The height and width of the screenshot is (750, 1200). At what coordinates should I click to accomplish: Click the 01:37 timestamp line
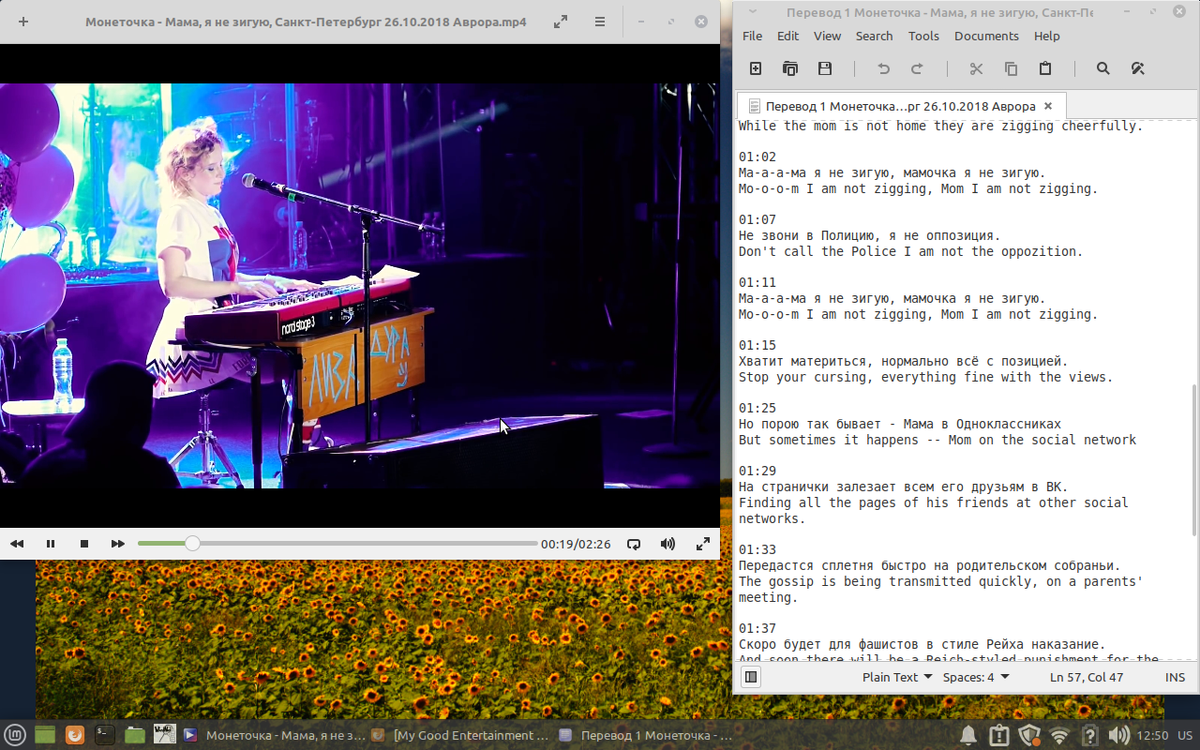[757, 628]
